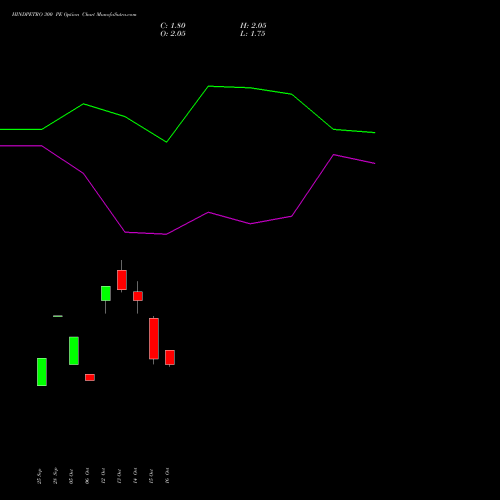
Task: Click the green candle above 12 Oct
Action: pos(106,293)
